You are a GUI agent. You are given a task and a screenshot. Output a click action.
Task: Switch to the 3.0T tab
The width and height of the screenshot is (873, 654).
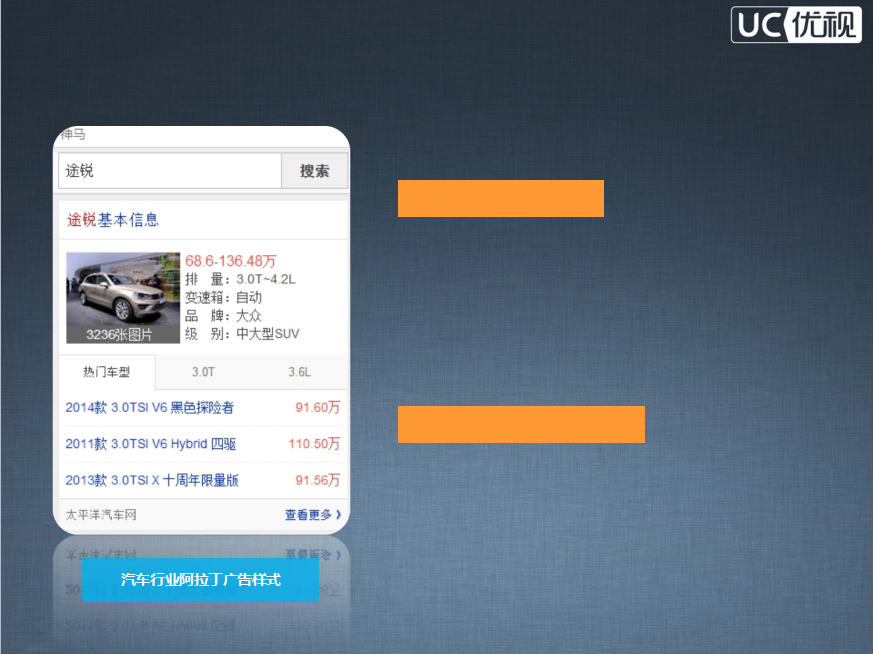click(203, 372)
